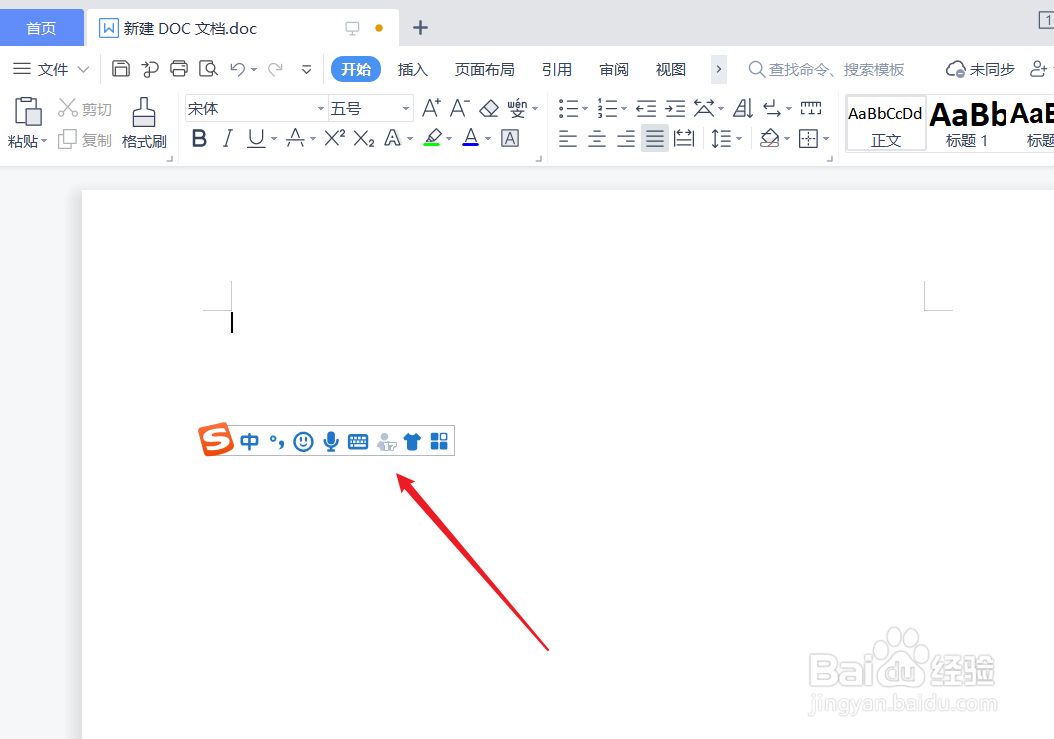
Task: Toggle Underline formatting
Action: (x=256, y=139)
